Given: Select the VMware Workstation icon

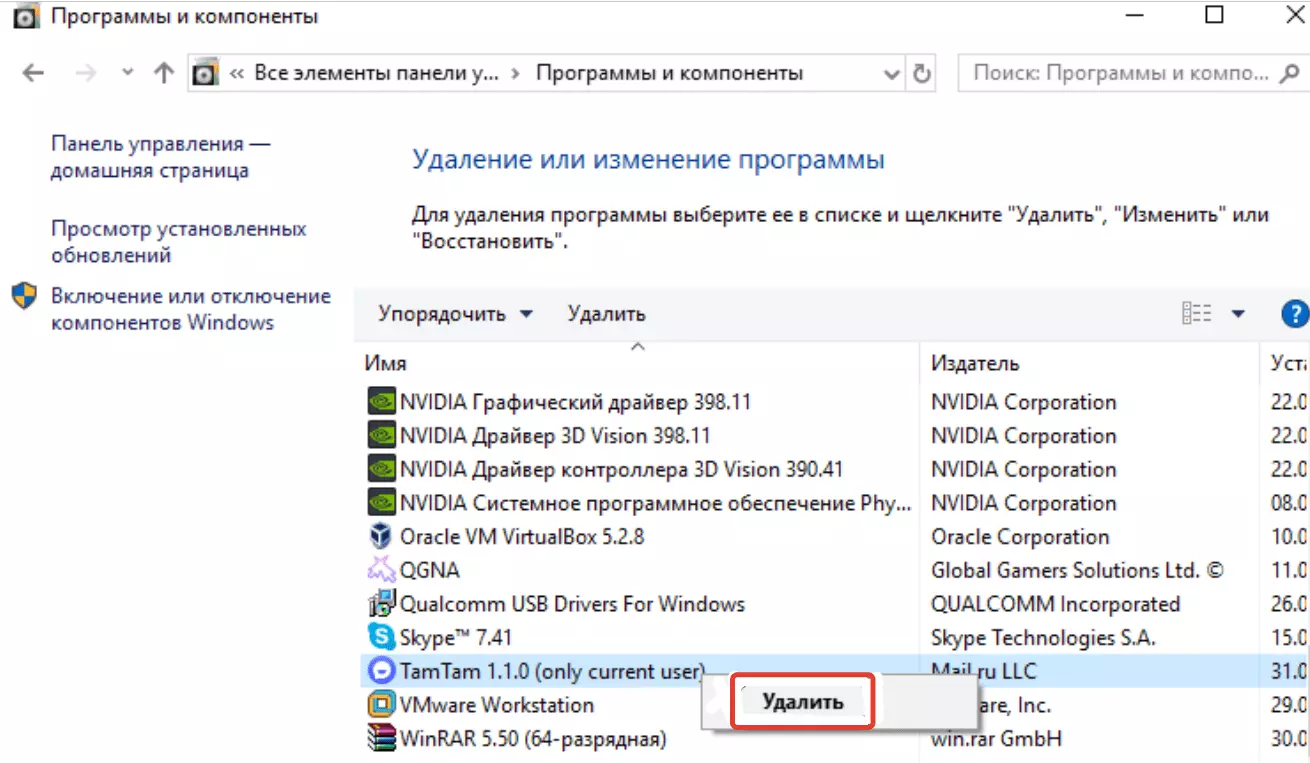Looking at the screenshot, I should click(x=381, y=705).
